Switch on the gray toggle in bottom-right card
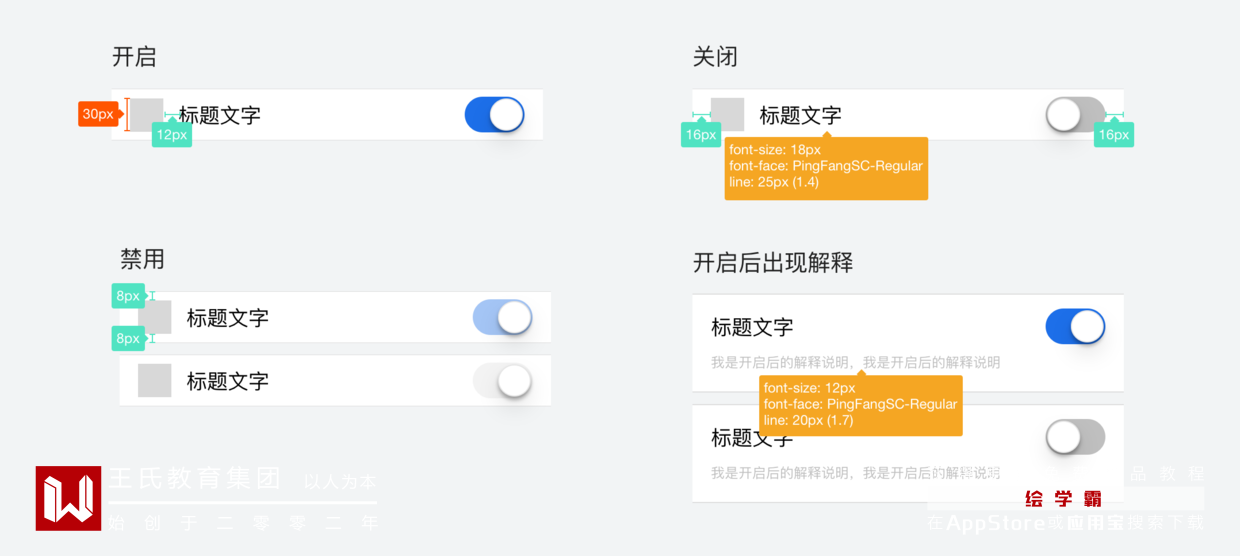Screen dimensions: 1240x556 pos(1075,437)
